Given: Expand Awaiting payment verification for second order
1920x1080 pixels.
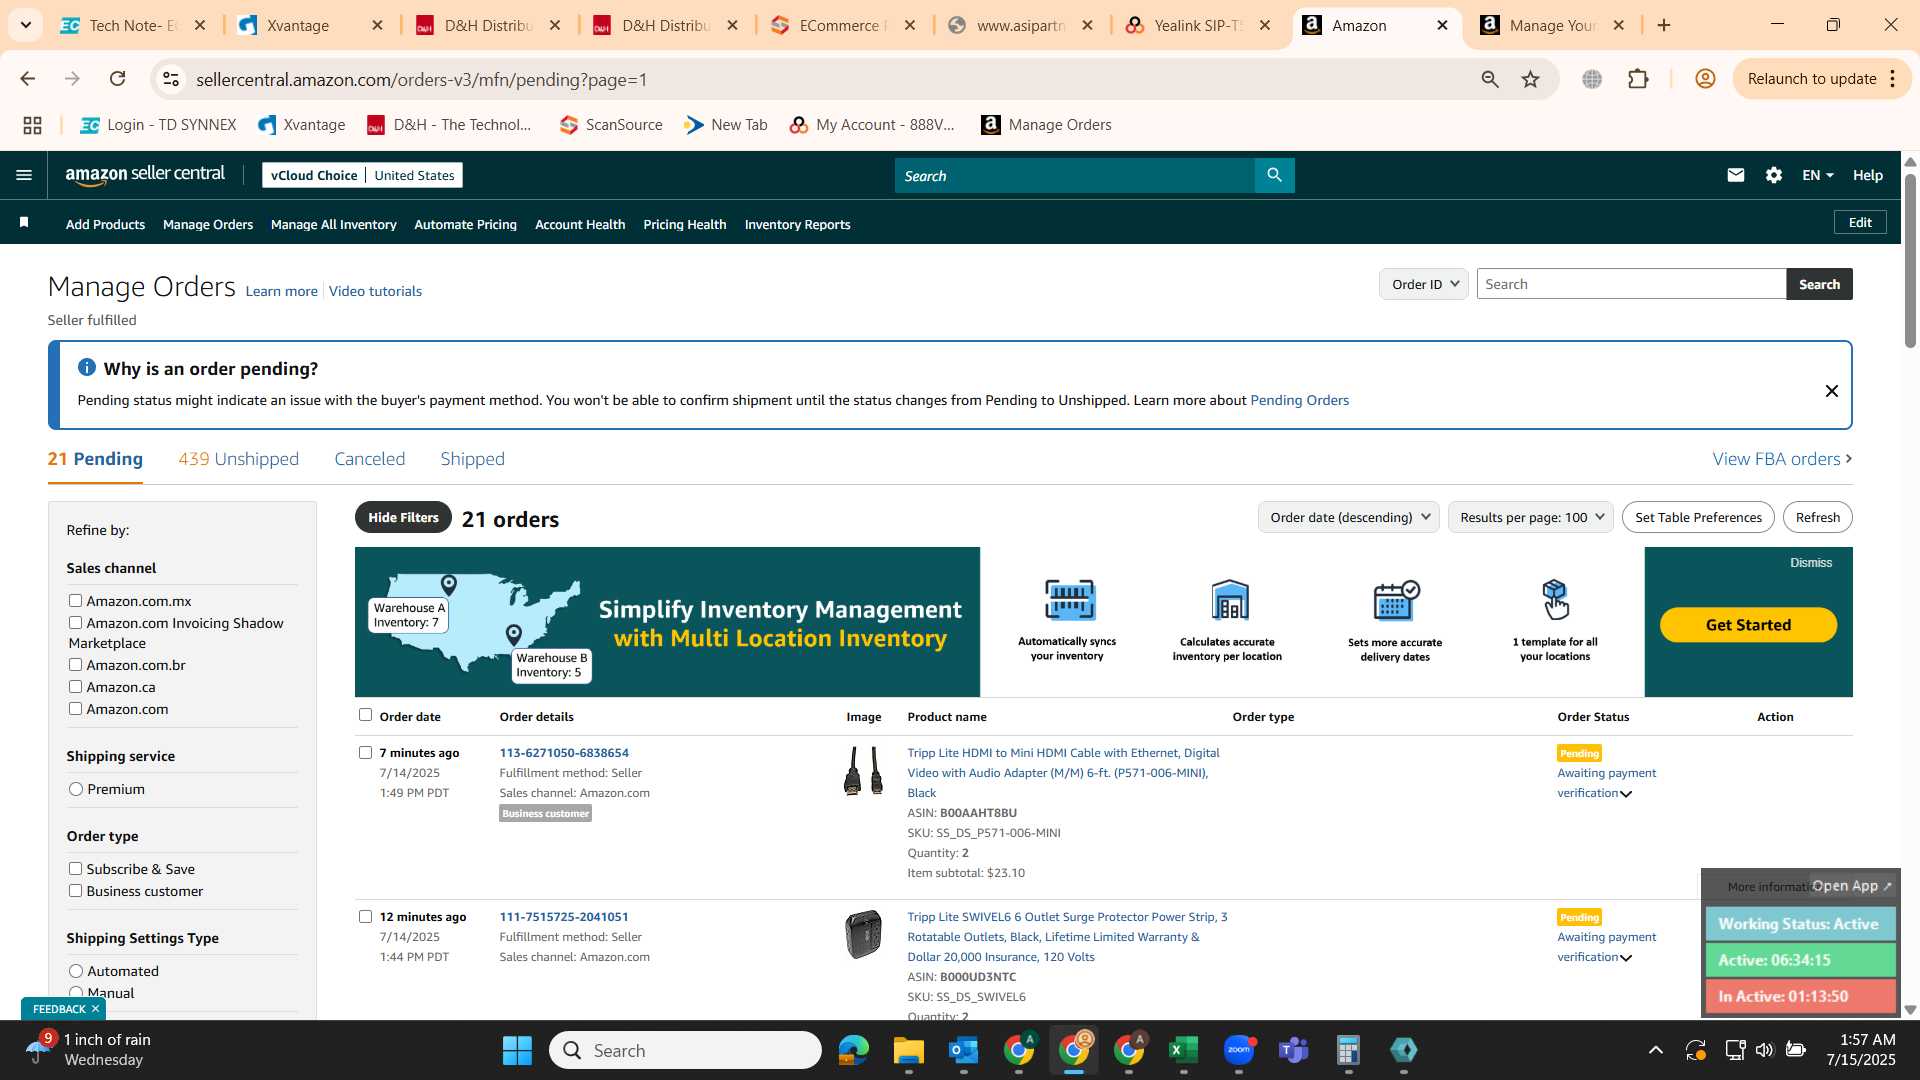Looking at the screenshot, I should (x=1626, y=958).
